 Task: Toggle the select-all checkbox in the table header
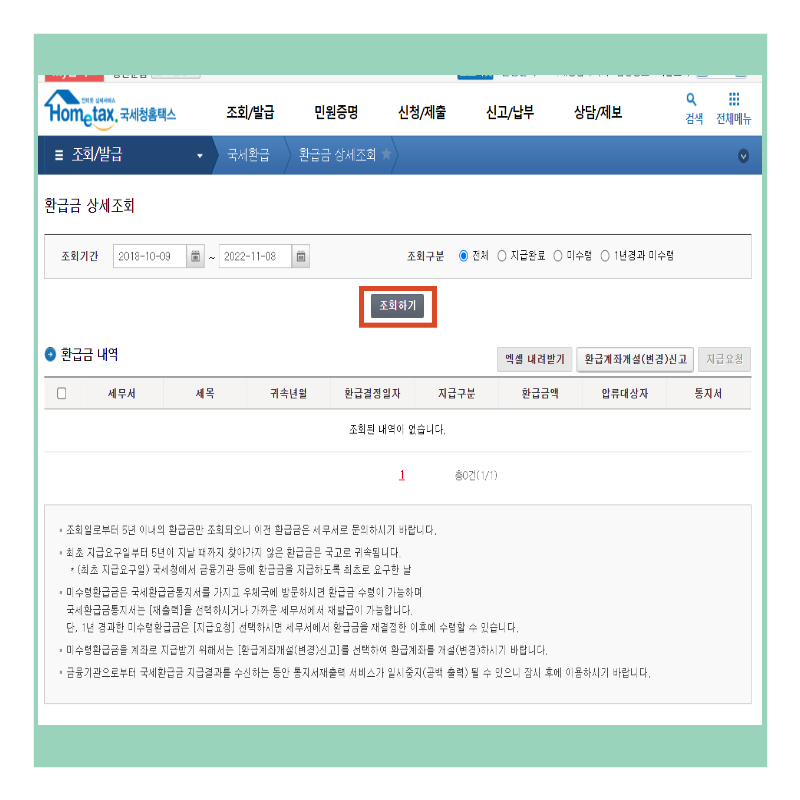[63, 393]
